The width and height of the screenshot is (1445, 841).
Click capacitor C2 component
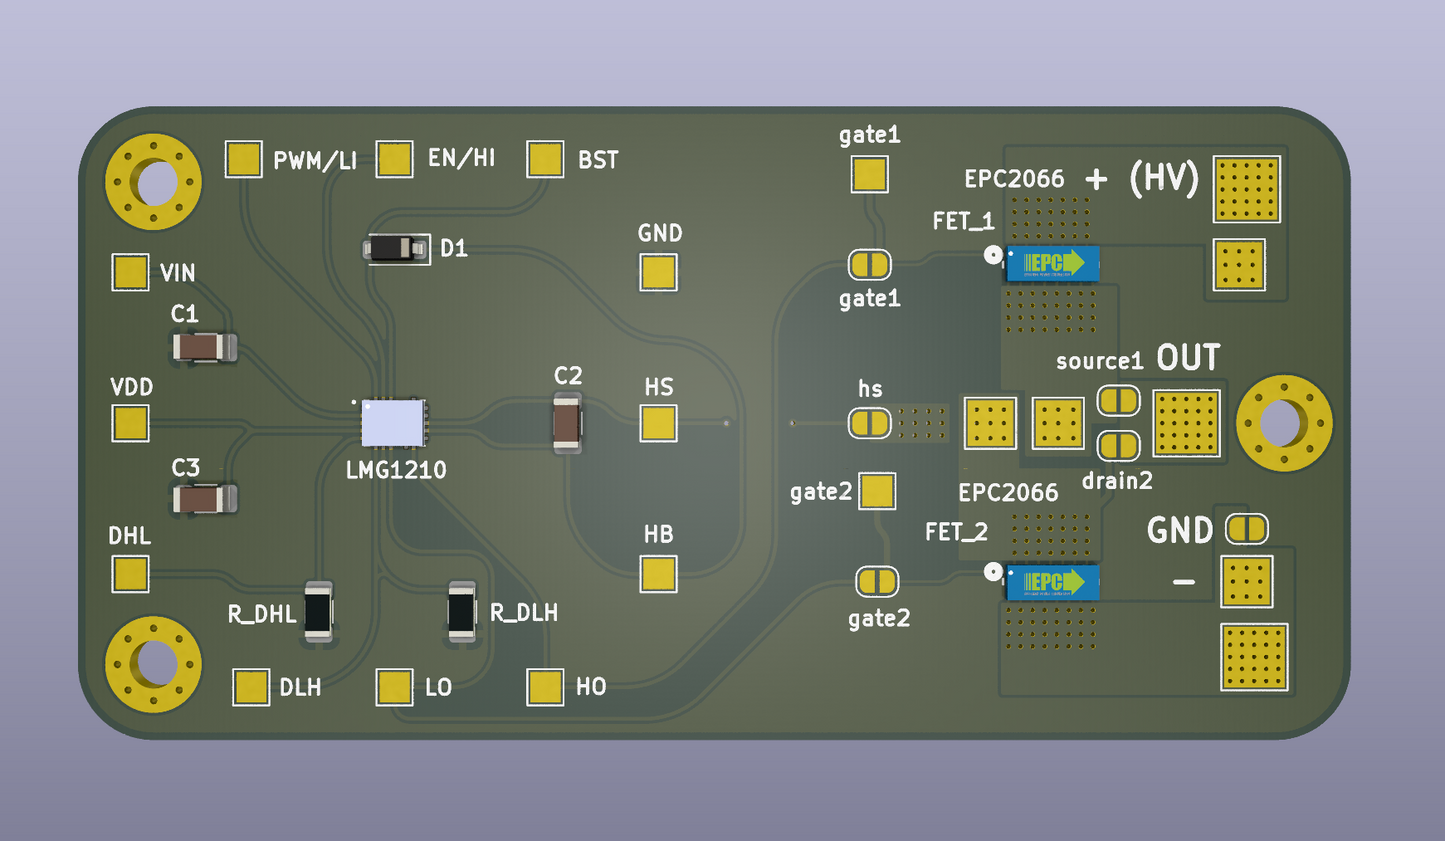567,422
